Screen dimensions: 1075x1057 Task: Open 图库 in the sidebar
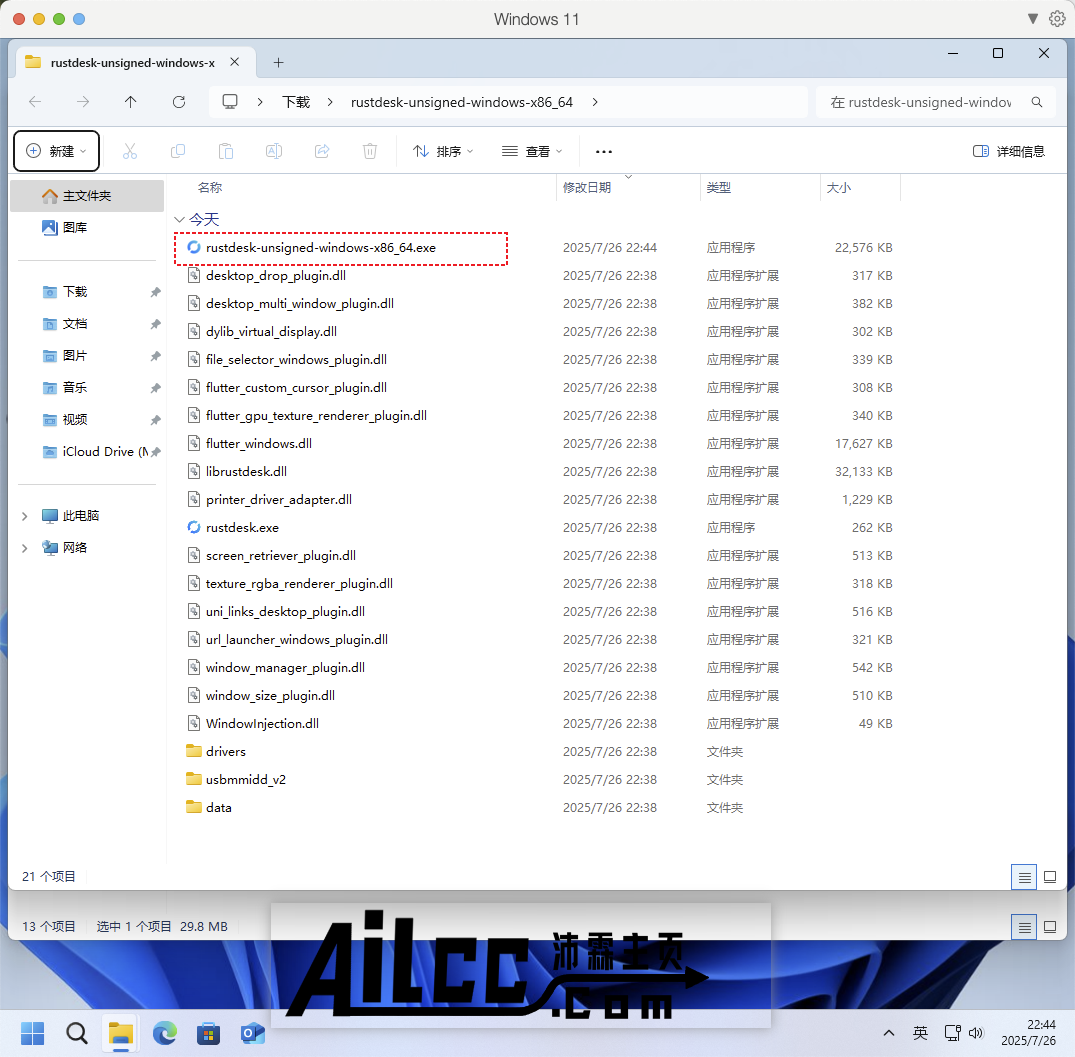87,228
